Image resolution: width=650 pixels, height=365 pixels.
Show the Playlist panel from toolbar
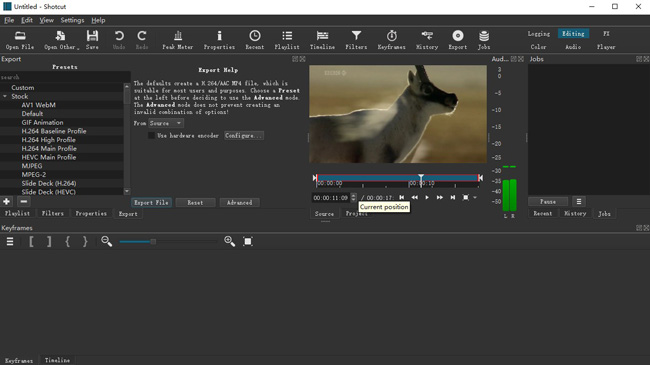[287, 40]
